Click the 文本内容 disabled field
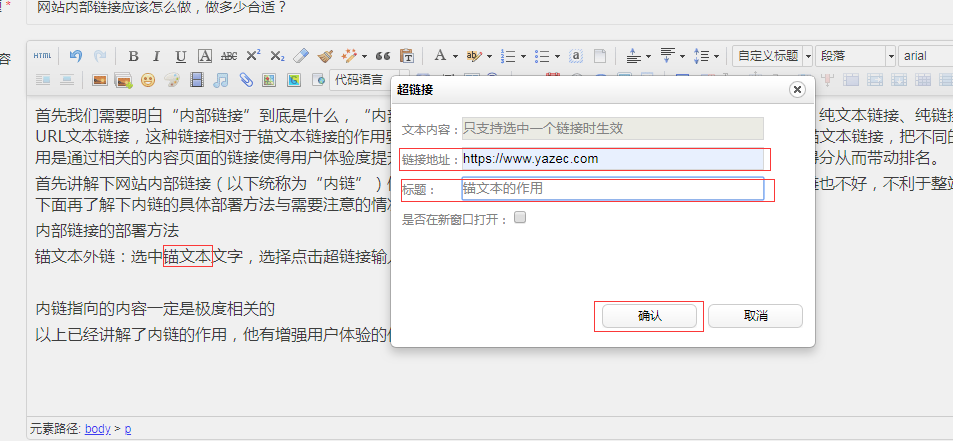Image resolution: width=953 pixels, height=441 pixels. (613, 129)
